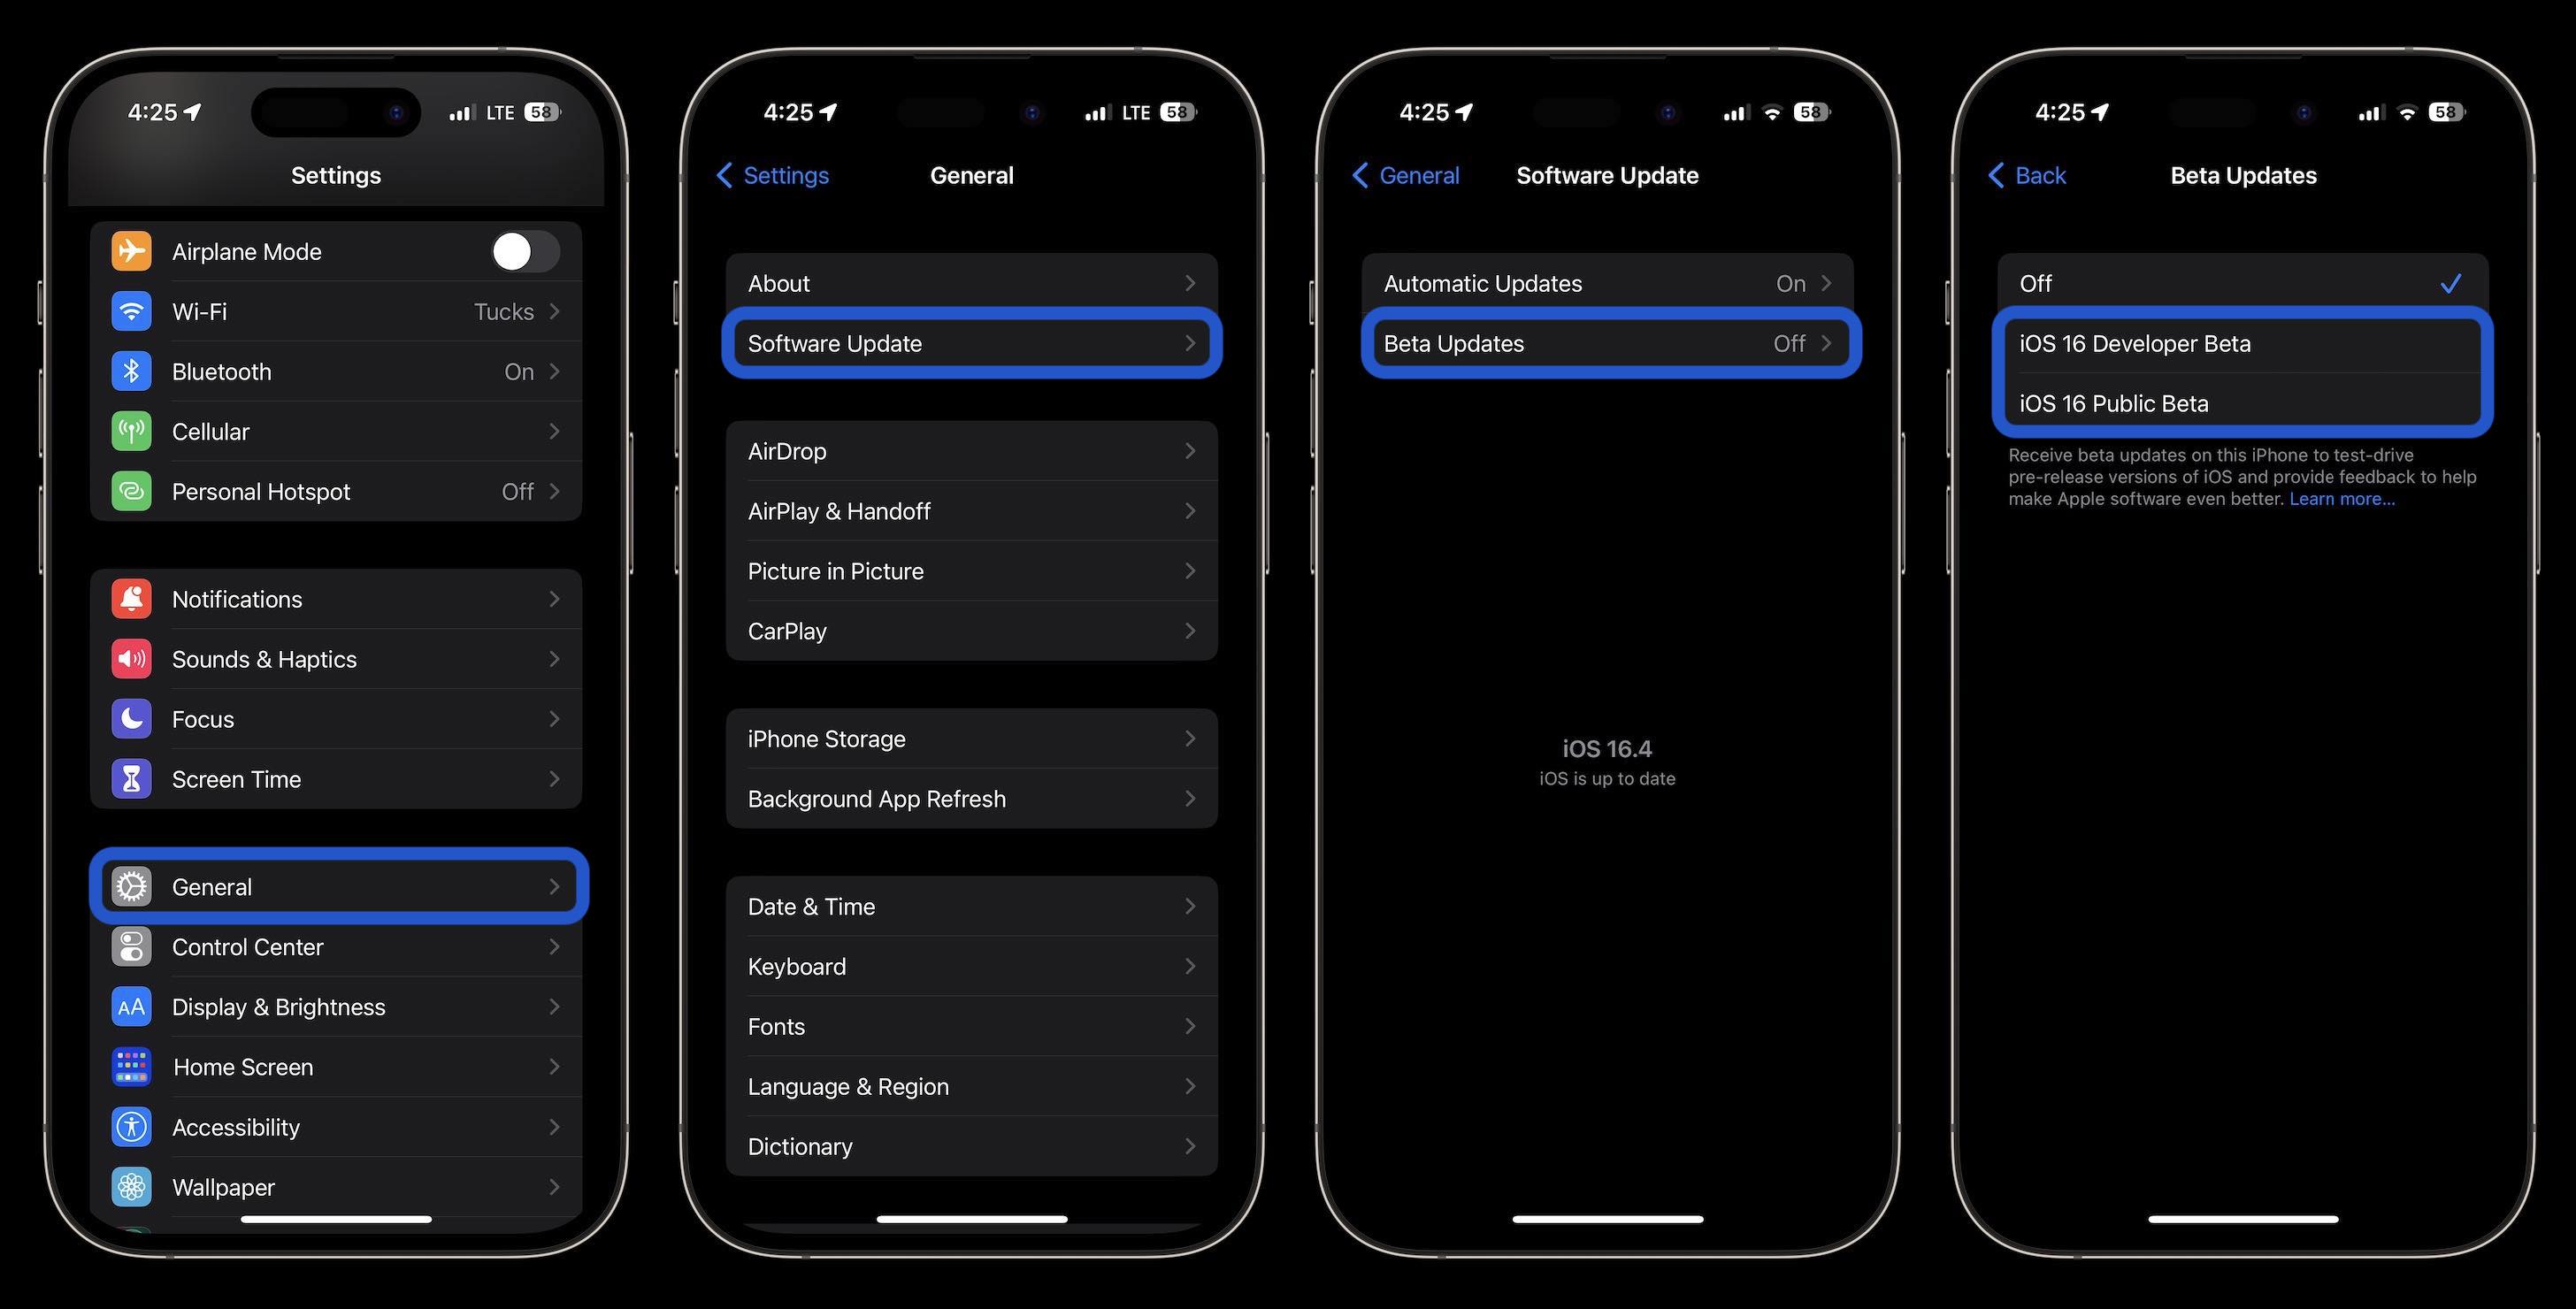2576x1309 pixels.
Task: Tap the Focus settings icon
Action: 132,718
